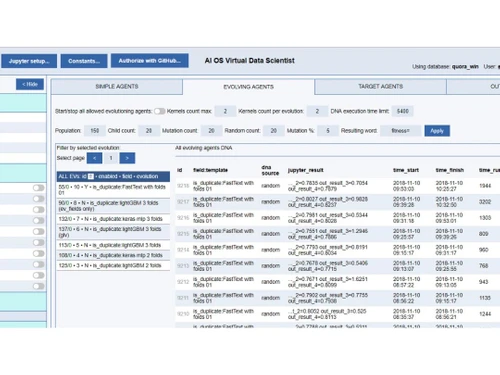Image resolution: width=500 pixels, height=375 pixels.
Task: Click the id column header
Action: tap(179, 170)
